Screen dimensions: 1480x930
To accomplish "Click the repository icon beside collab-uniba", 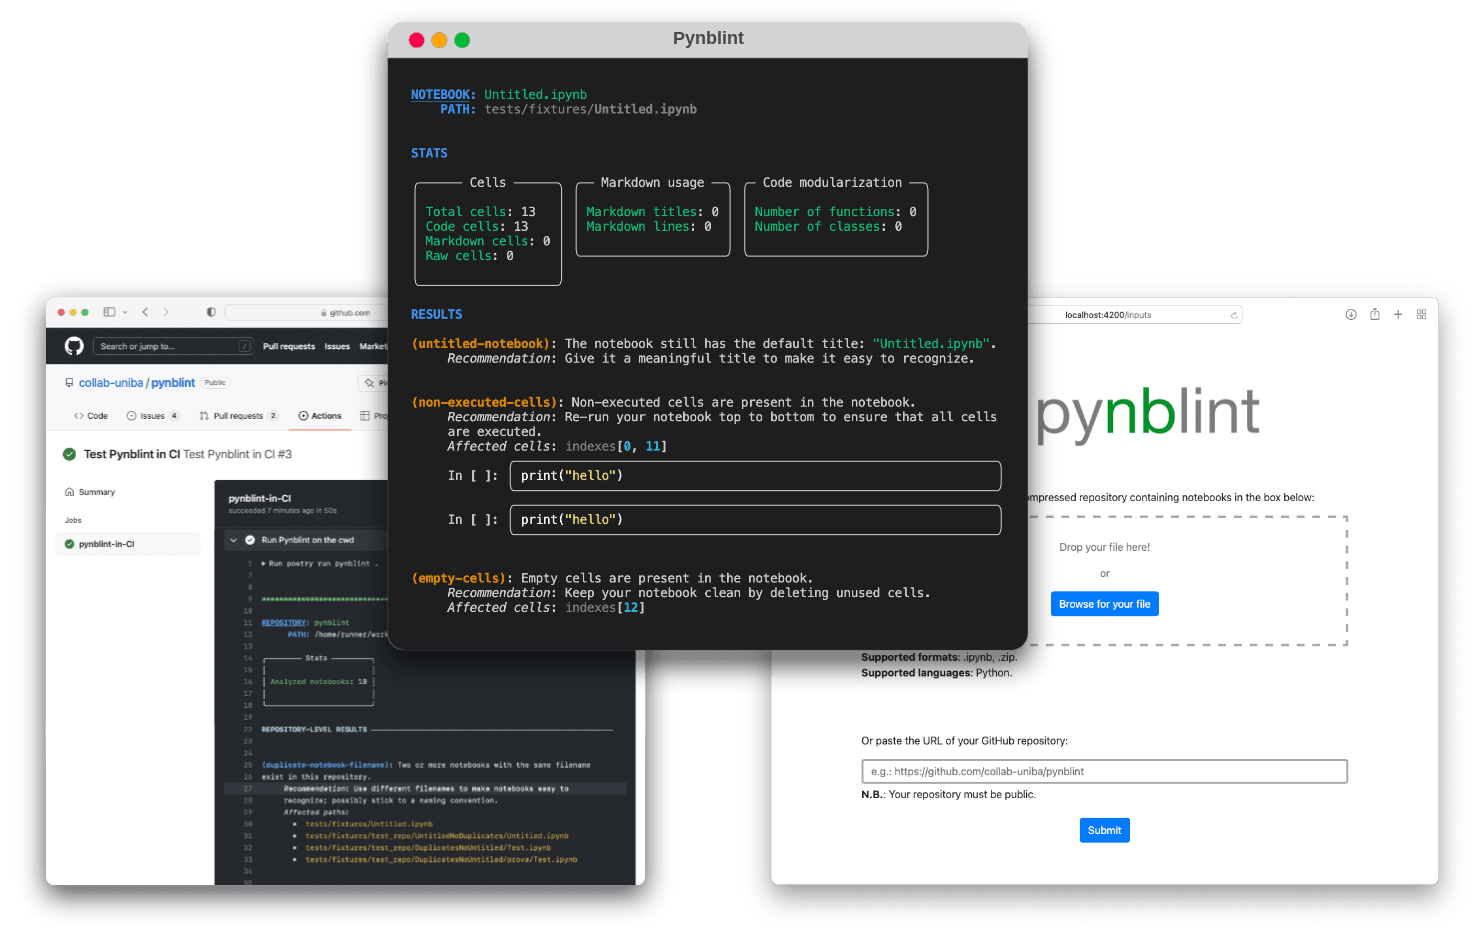I will [x=69, y=383].
